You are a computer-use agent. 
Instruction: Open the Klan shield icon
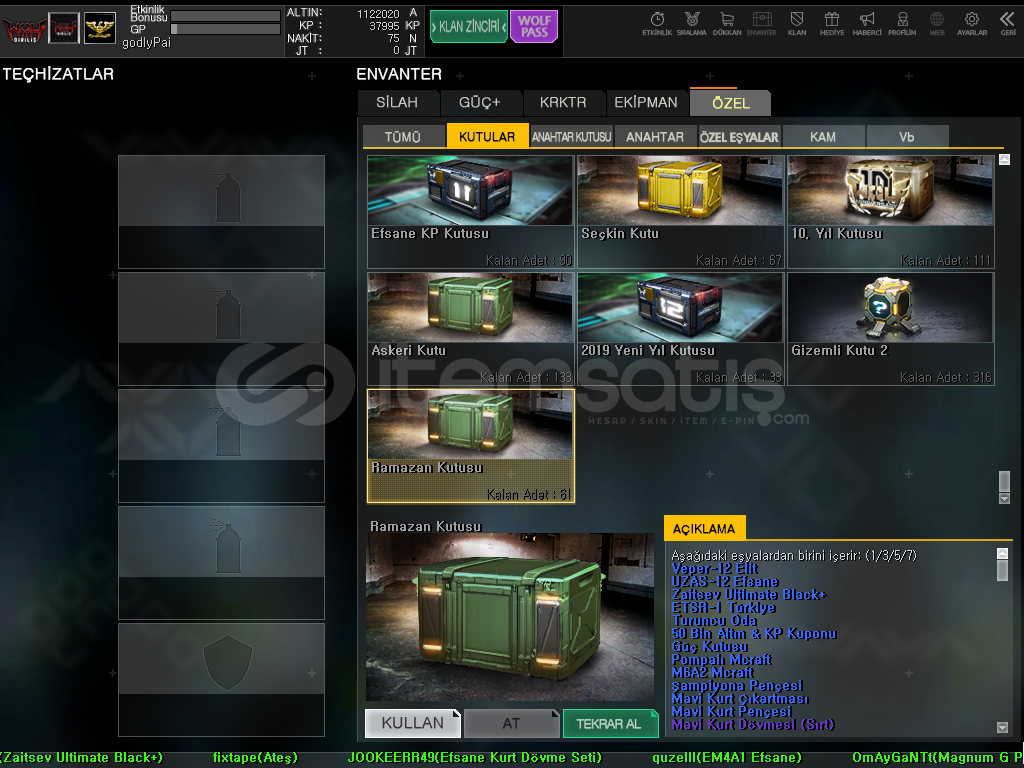coord(797,24)
